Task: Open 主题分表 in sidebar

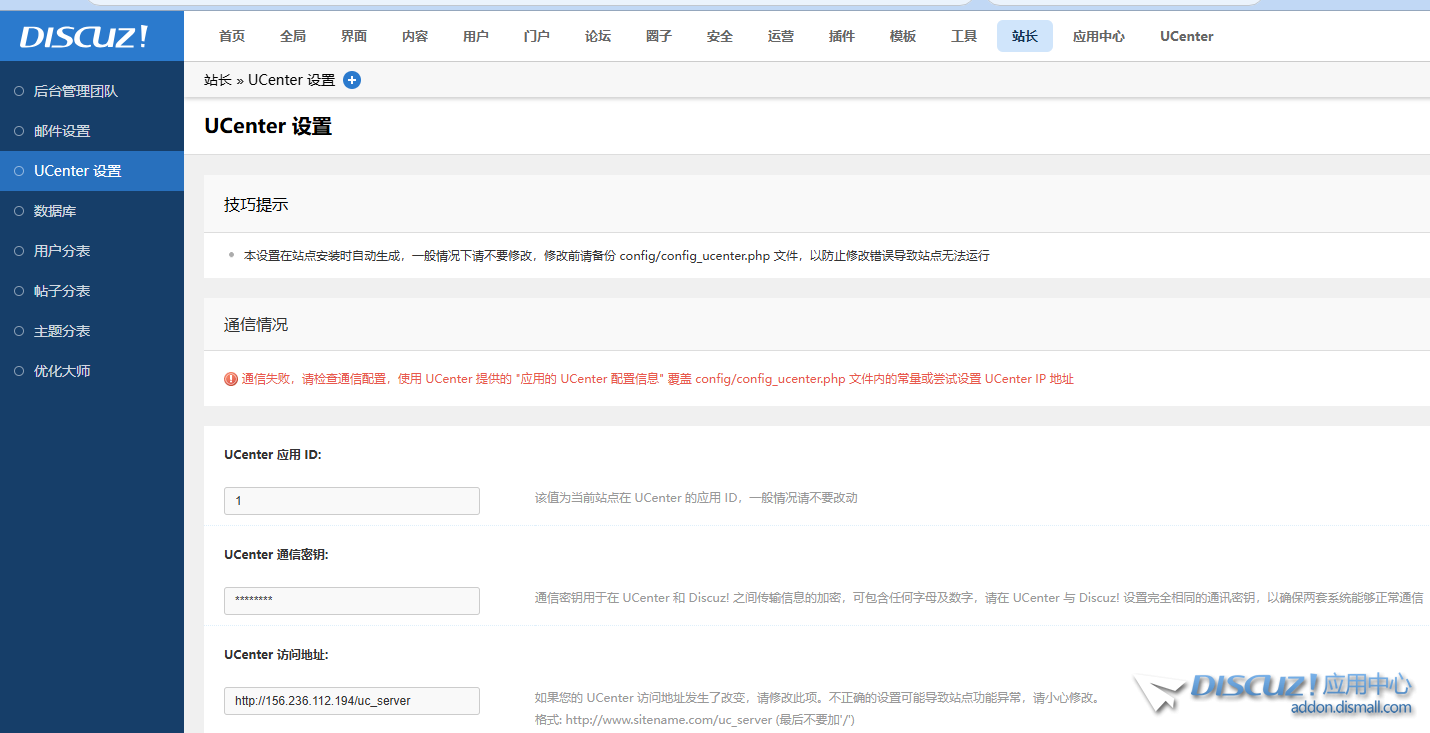Action: pos(92,331)
